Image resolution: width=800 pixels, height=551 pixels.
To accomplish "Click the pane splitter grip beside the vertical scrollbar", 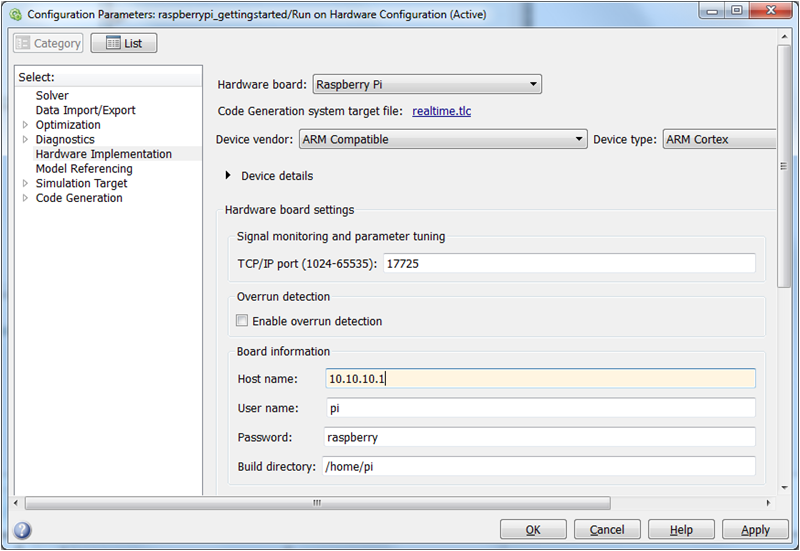I will (784, 166).
